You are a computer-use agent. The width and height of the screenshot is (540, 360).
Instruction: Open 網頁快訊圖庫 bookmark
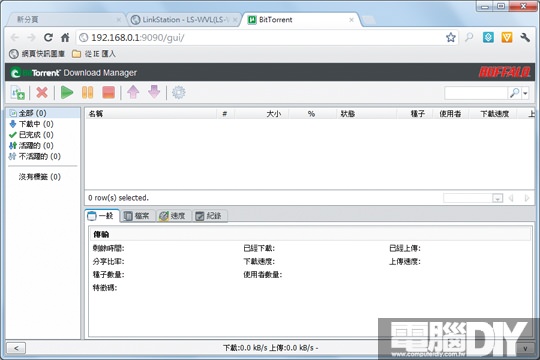tap(37, 54)
